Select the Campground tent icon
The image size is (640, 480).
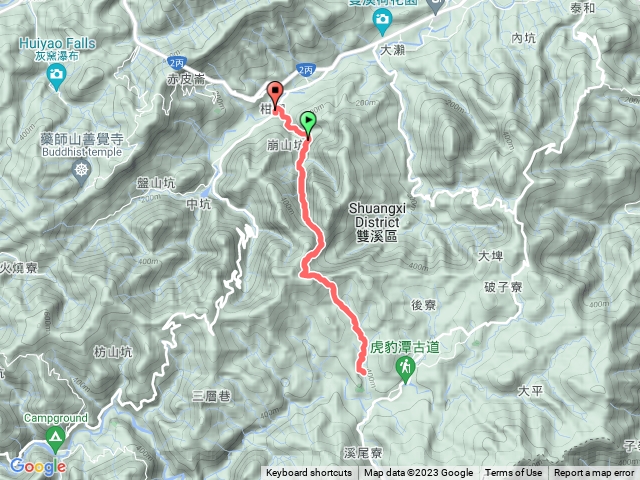pos(56,438)
